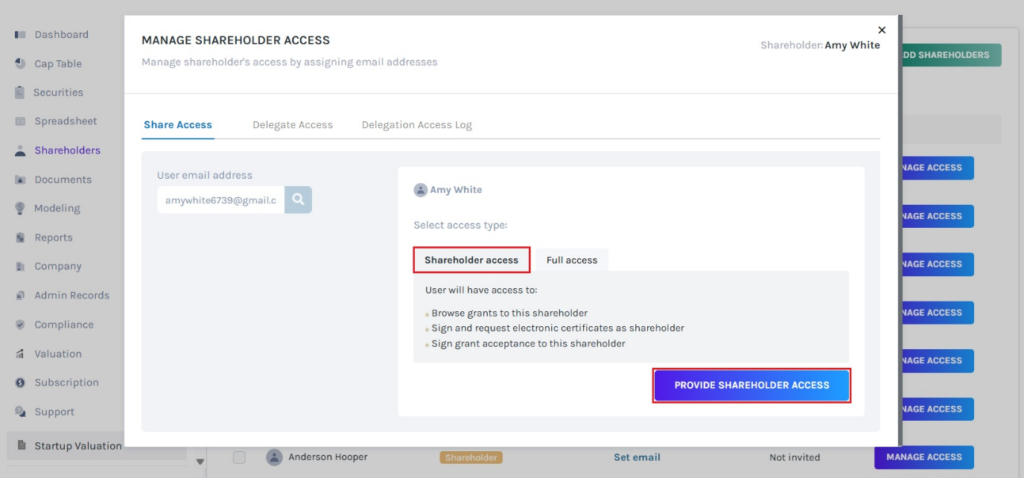
Task: Open the Dashboard sidebar icon
Action: tap(20, 35)
